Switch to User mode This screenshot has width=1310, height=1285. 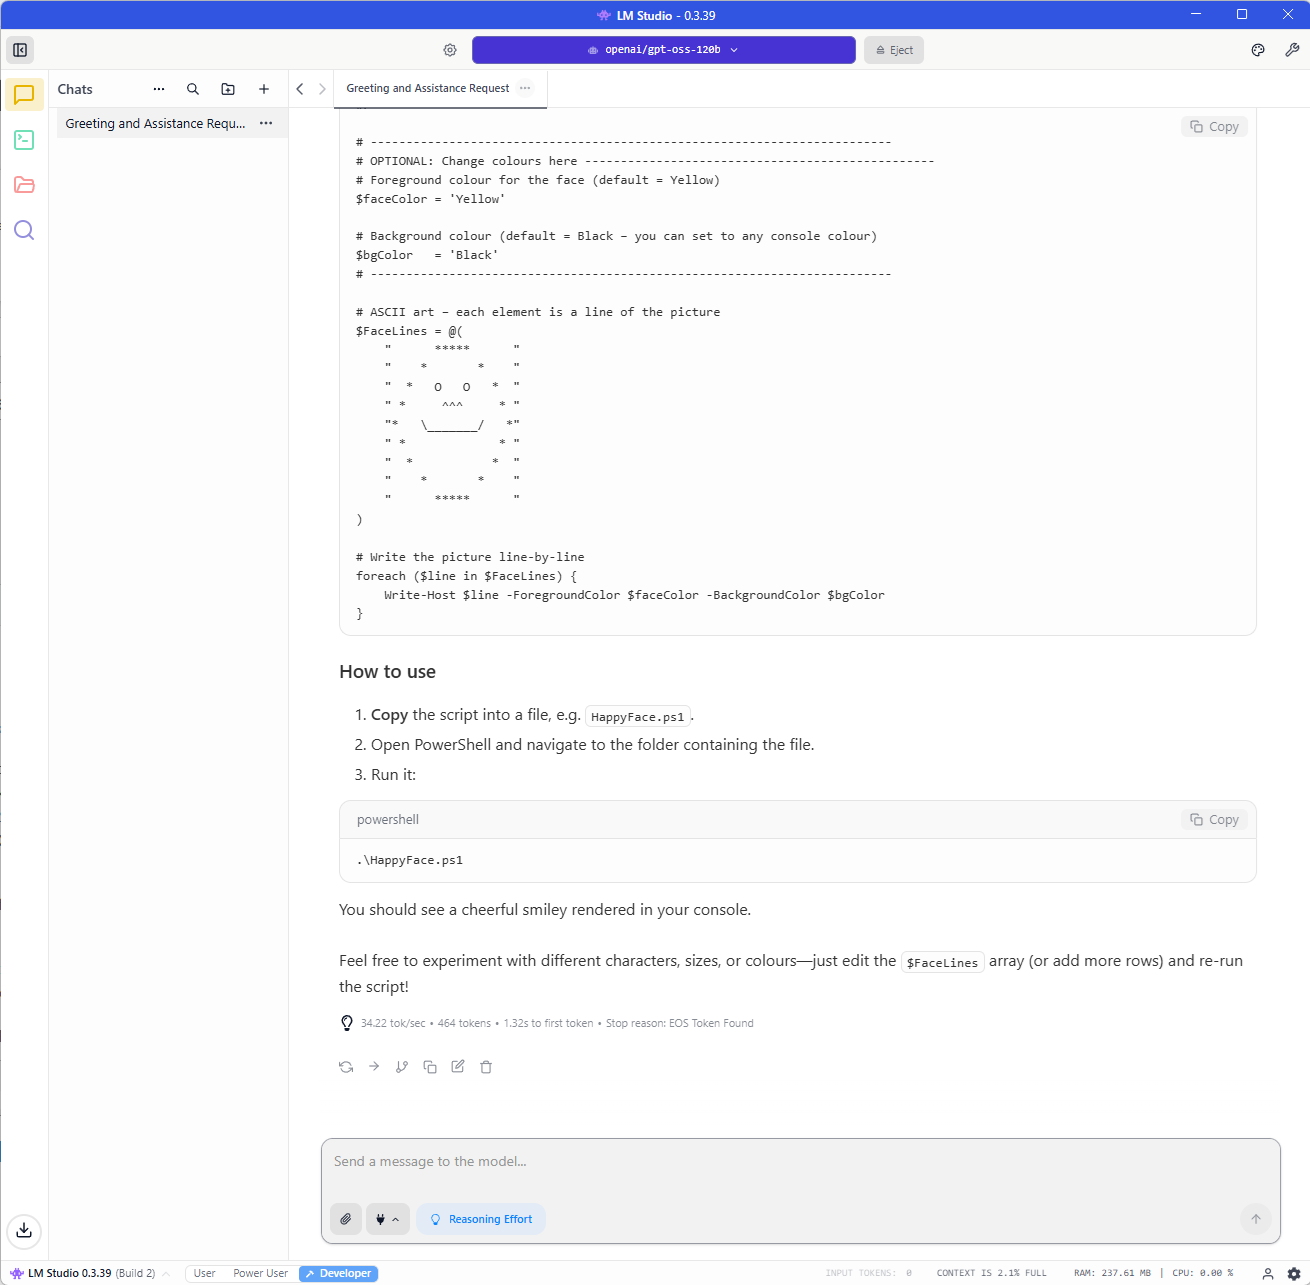point(204,1273)
